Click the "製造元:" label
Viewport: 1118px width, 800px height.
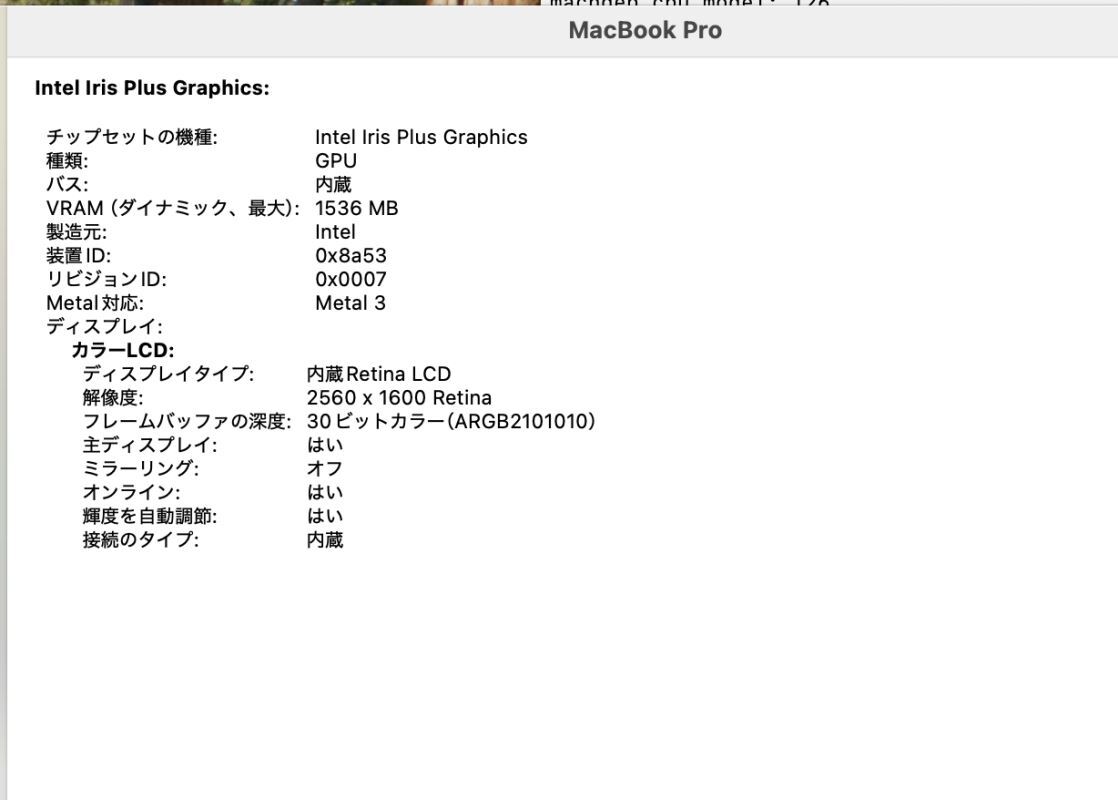pos(76,232)
